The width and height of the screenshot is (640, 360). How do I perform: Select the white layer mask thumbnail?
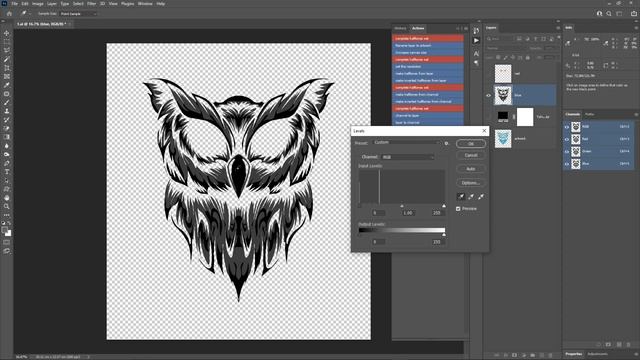pyautogui.click(x=525, y=117)
